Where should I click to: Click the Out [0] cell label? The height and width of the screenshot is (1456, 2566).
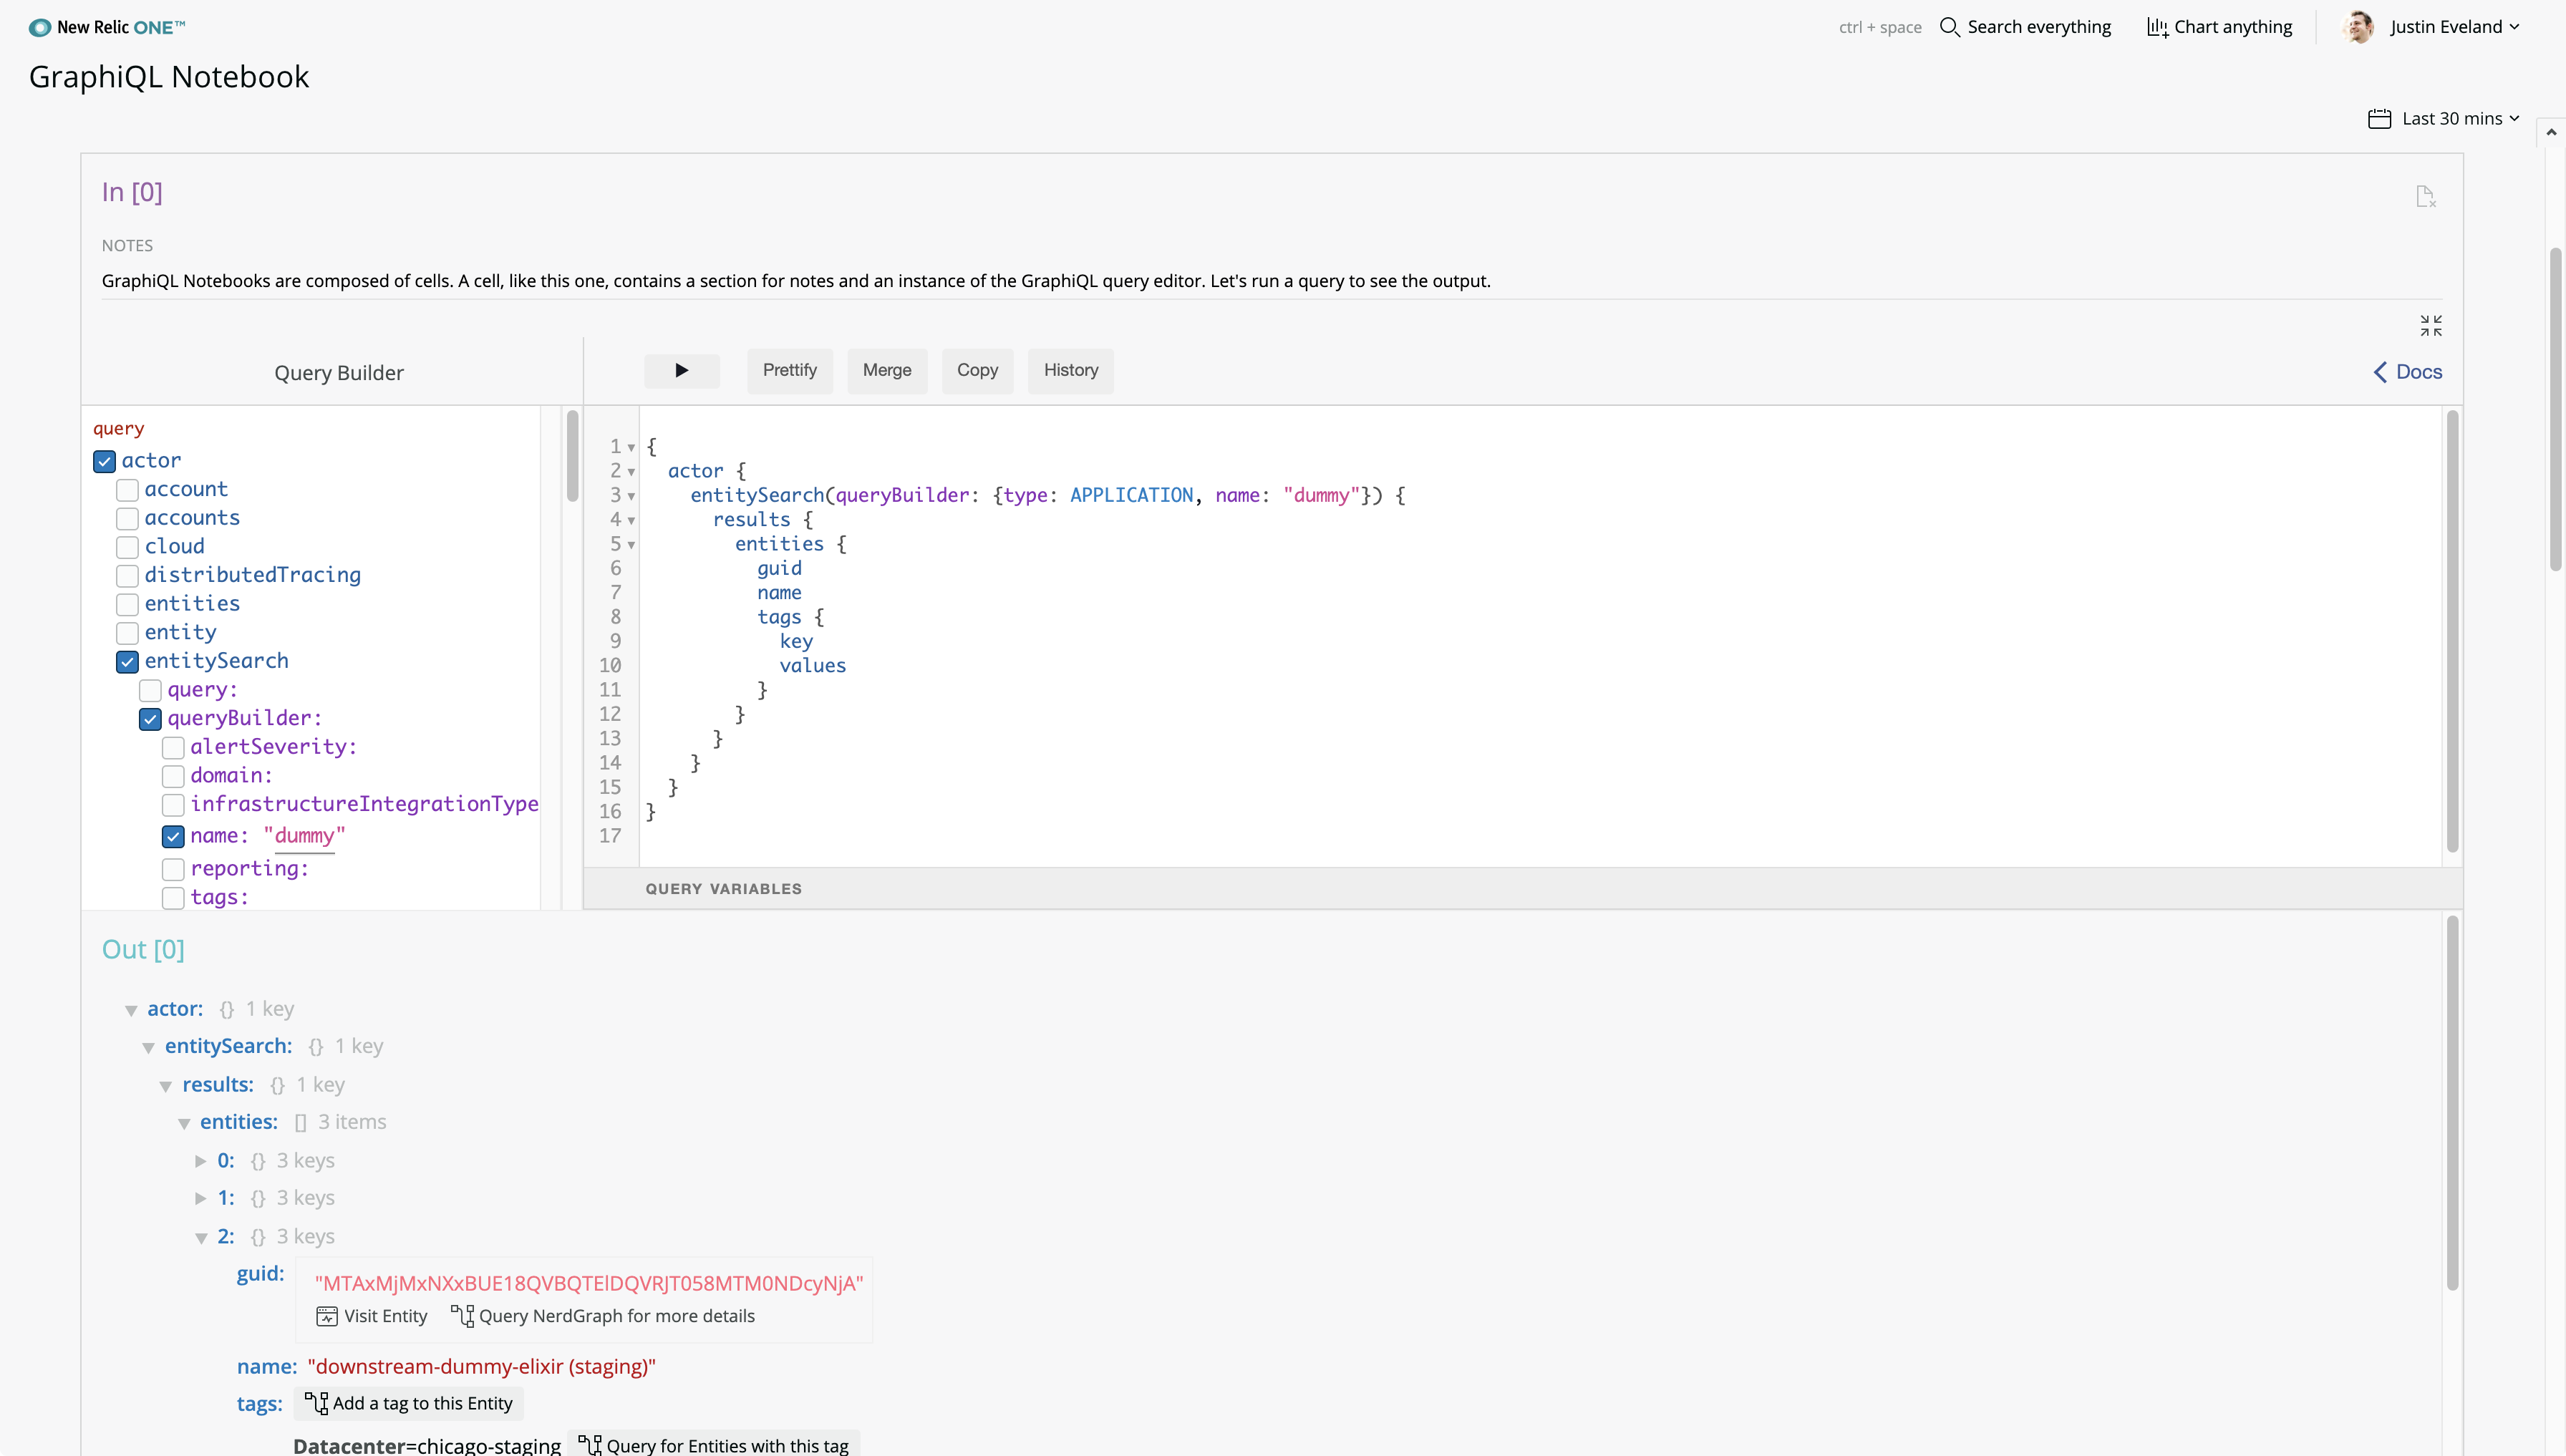point(143,950)
